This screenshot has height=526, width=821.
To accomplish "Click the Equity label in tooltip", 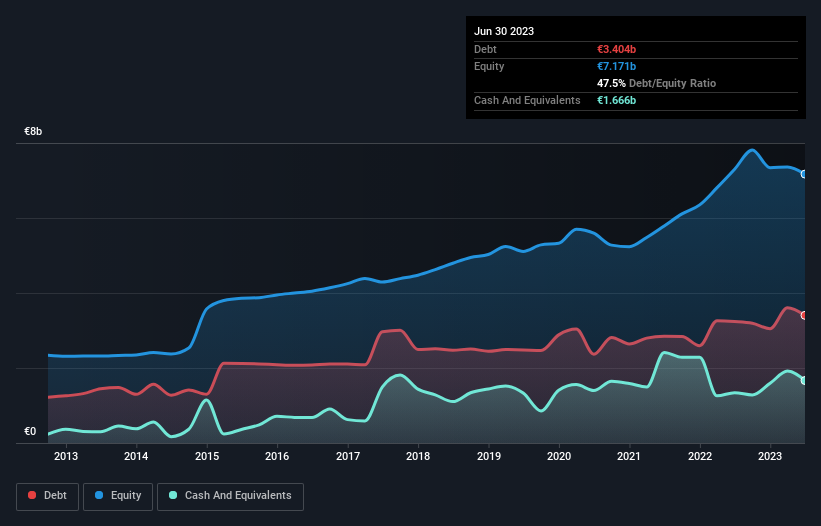I will pos(489,66).
